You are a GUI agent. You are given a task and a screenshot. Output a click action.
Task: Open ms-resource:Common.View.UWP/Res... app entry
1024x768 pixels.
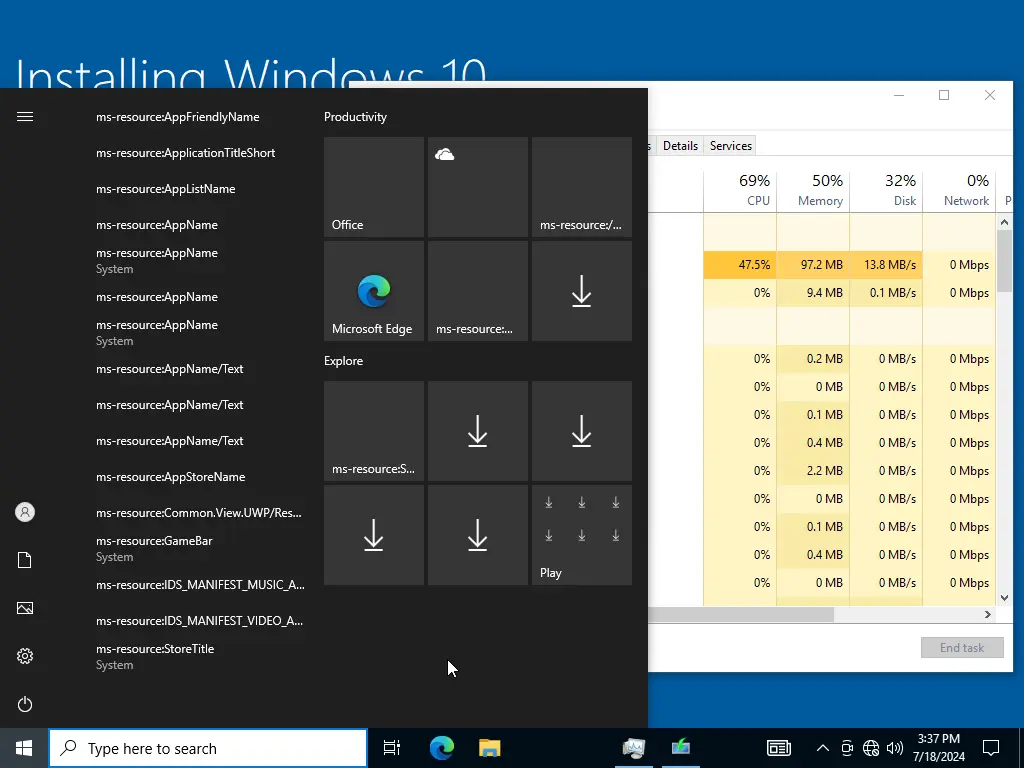click(199, 513)
